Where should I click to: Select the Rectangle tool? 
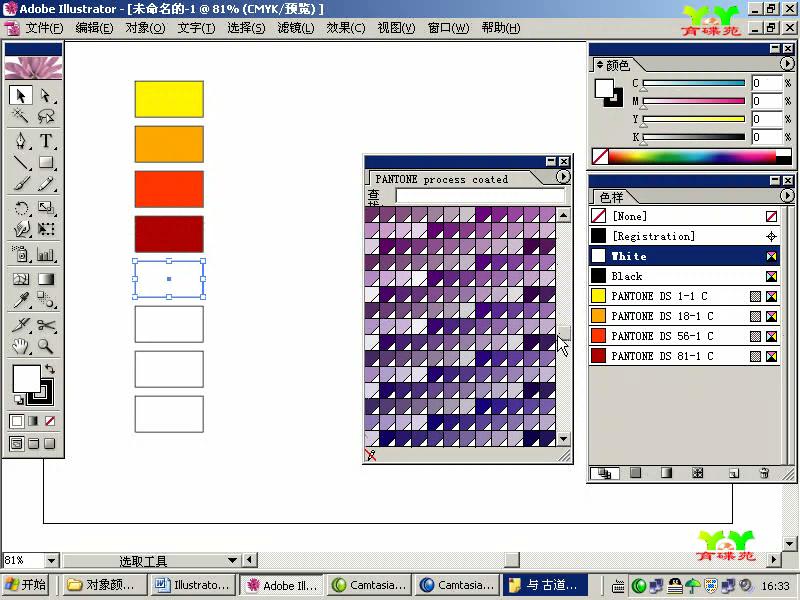pyautogui.click(x=46, y=162)
